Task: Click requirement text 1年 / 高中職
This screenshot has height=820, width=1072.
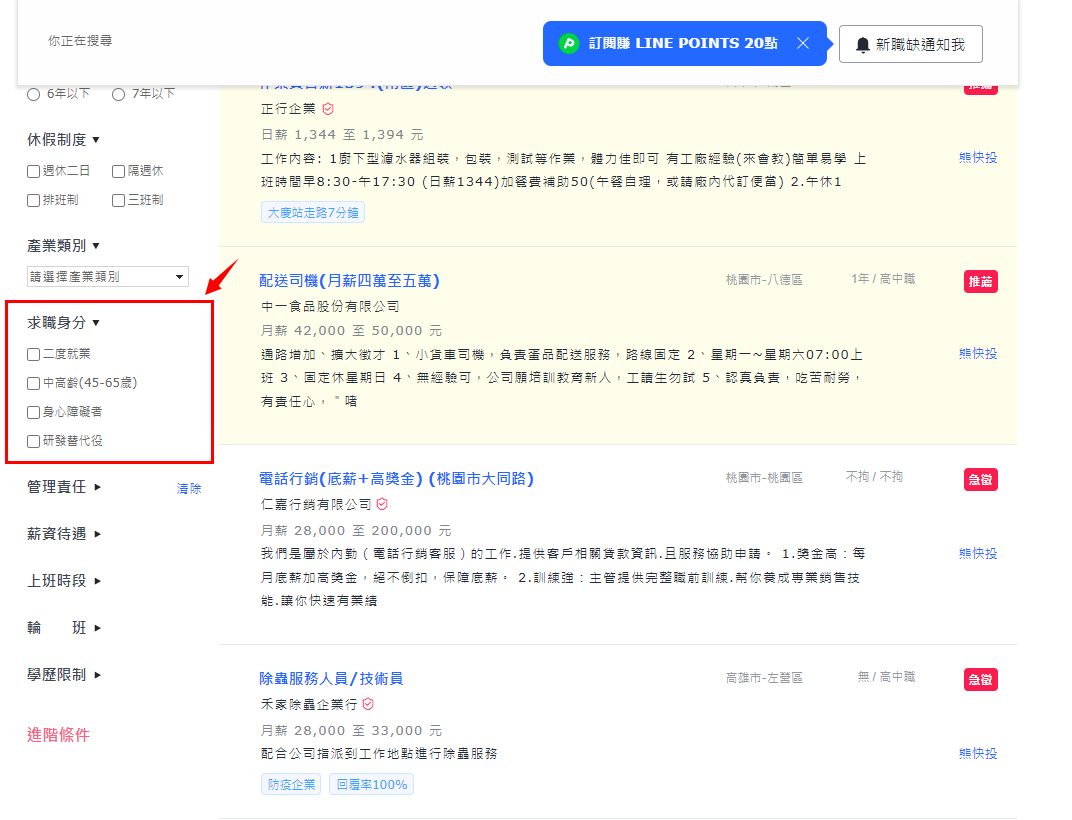Action: (x=883, y=278)
